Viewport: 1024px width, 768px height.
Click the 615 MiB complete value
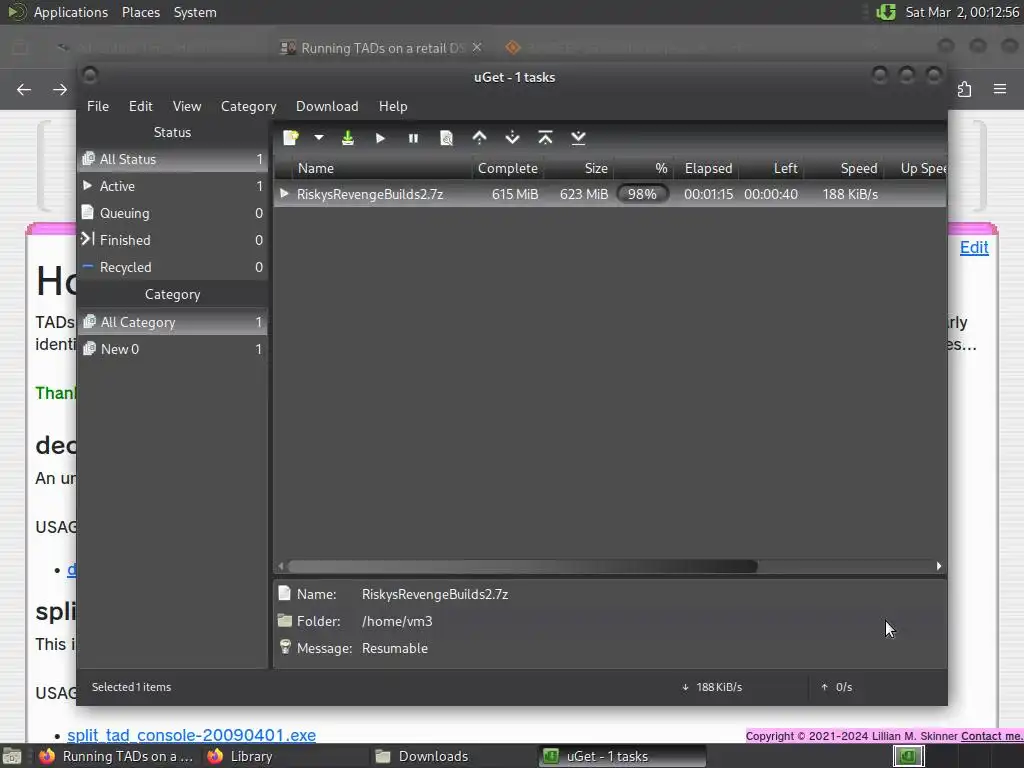[515, 194]
